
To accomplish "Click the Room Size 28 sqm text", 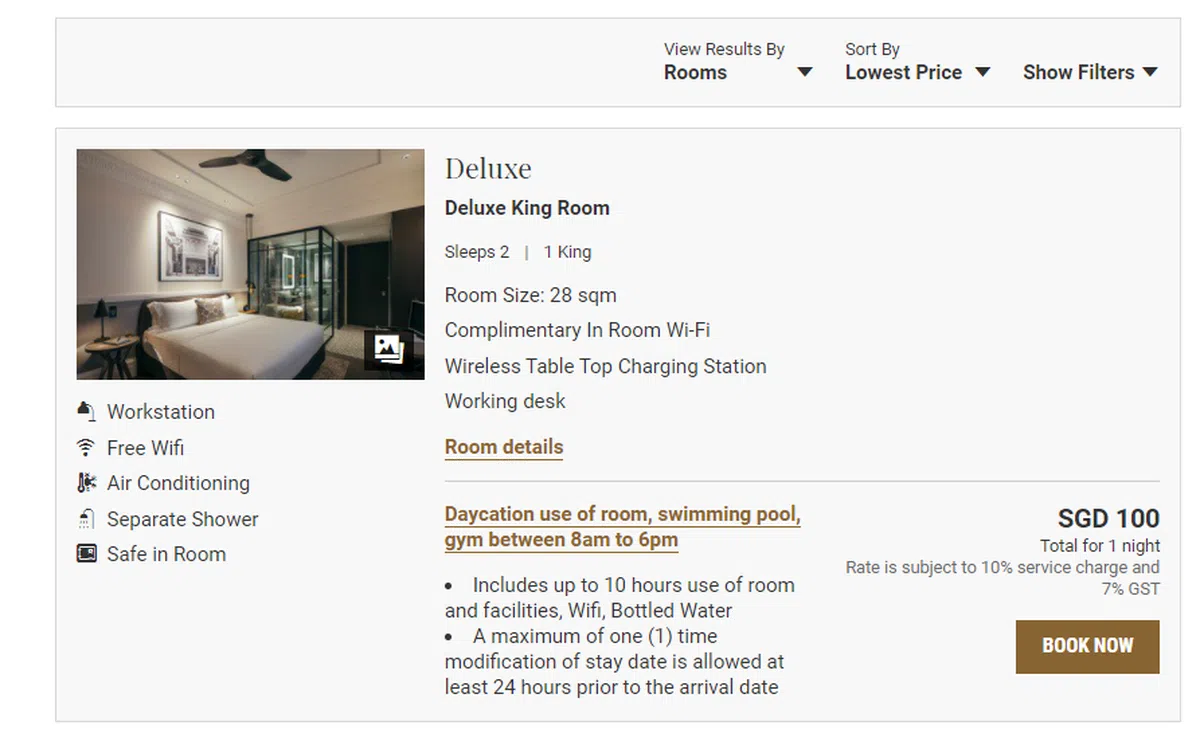I will [530, 295].
